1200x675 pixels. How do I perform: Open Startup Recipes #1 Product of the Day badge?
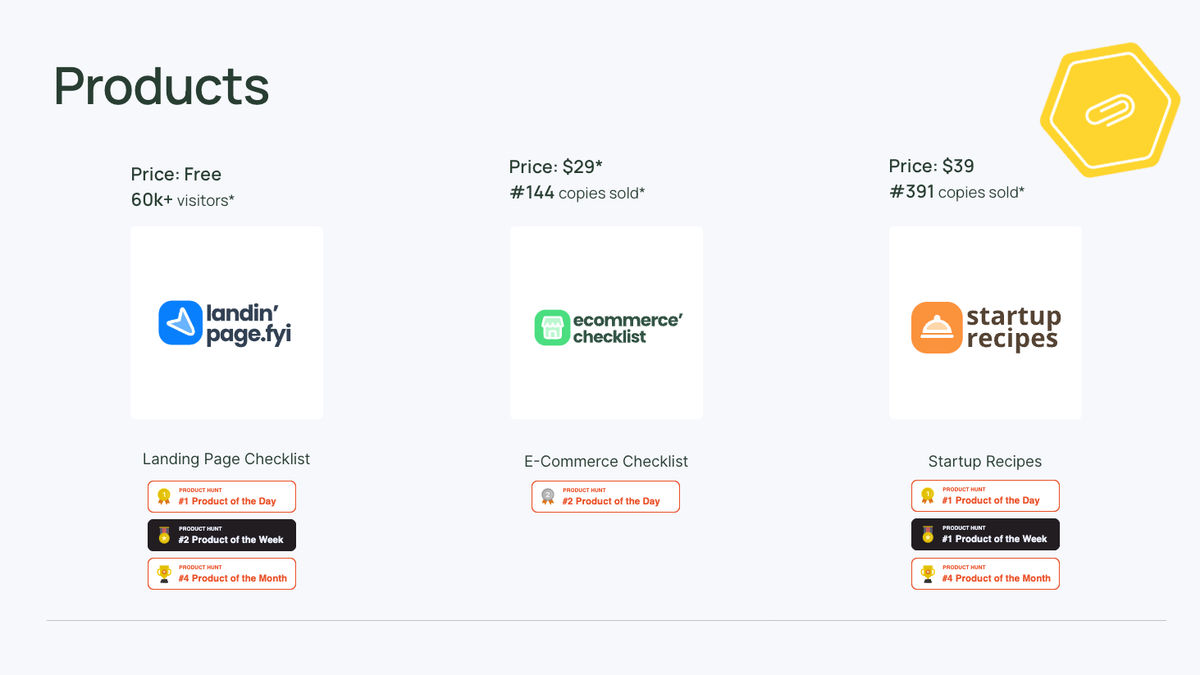coord(985,496)
